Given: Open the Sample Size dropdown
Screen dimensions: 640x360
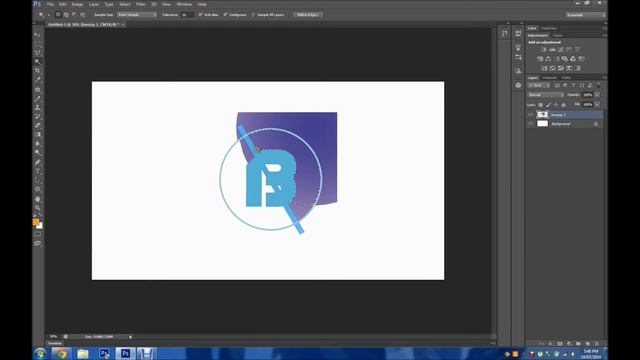Looking at the screenshot, I should coord(137,15).
